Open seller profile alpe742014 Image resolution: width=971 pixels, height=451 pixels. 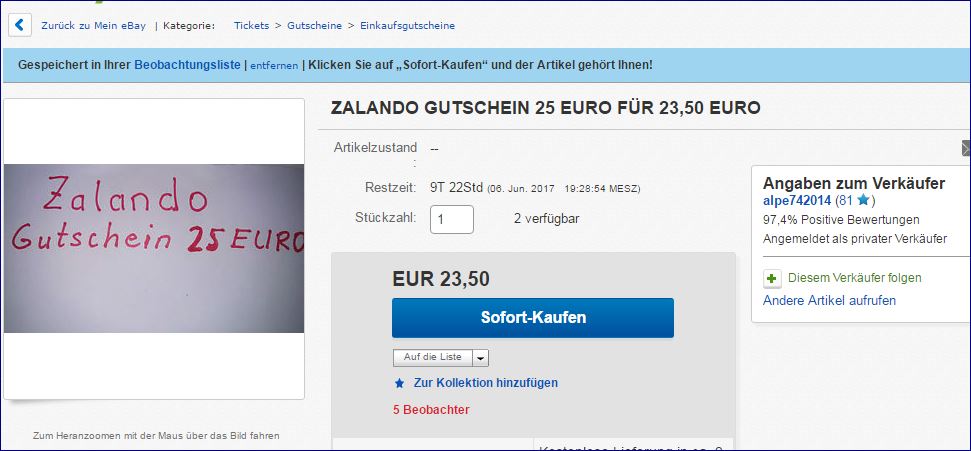pos(797,201)
